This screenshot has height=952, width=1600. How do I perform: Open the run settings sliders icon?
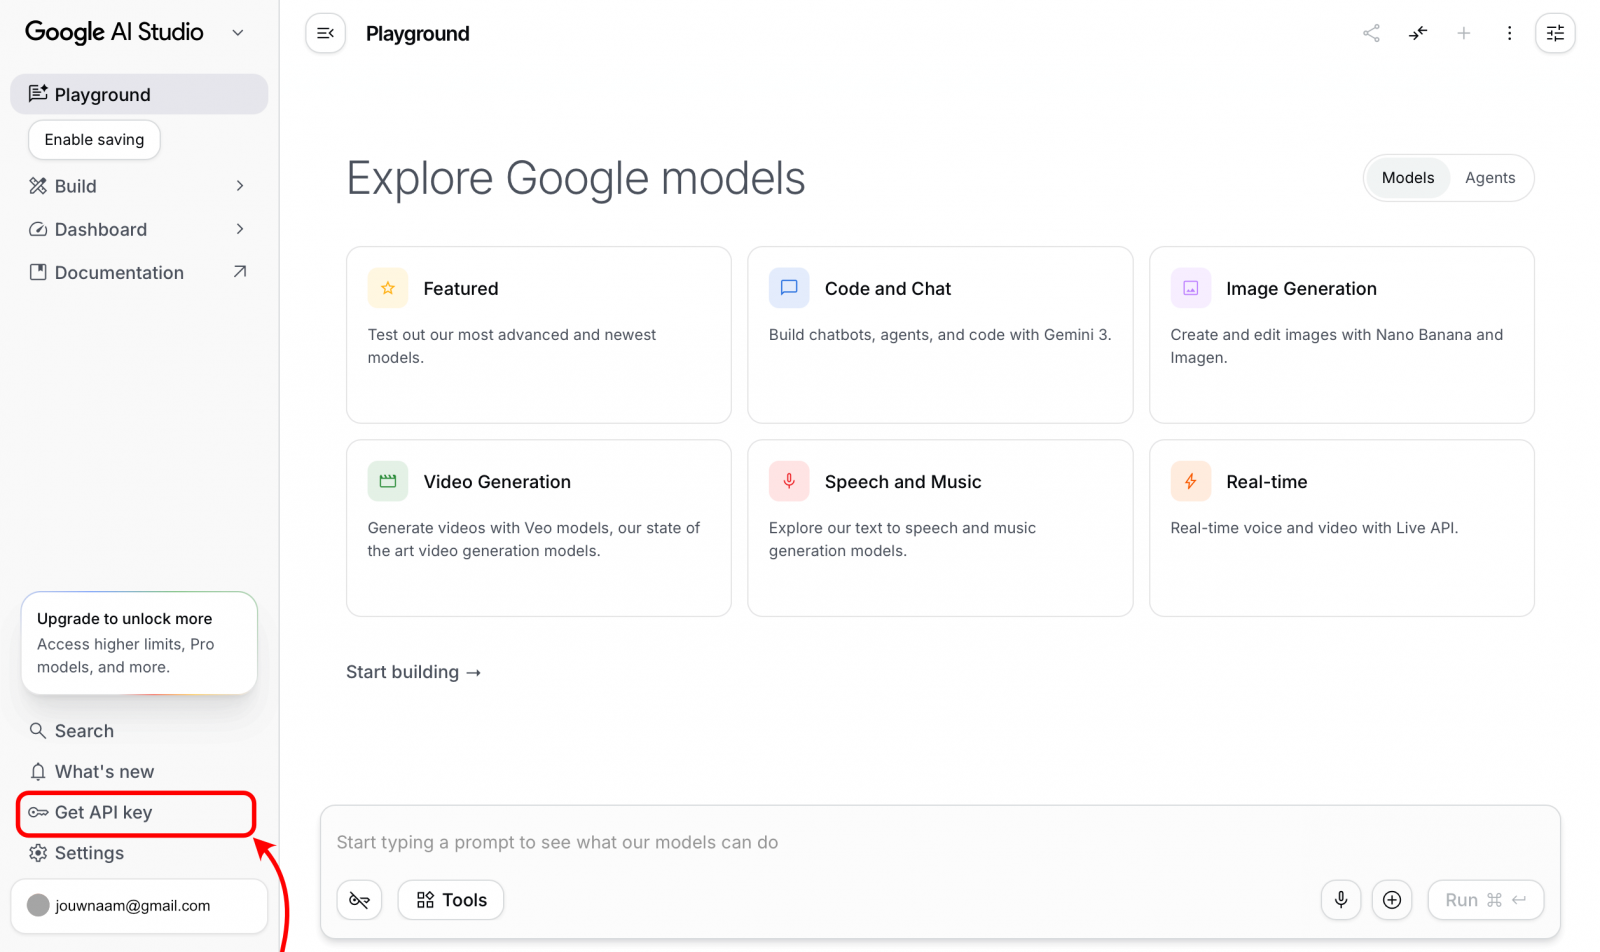(1555, 33)
